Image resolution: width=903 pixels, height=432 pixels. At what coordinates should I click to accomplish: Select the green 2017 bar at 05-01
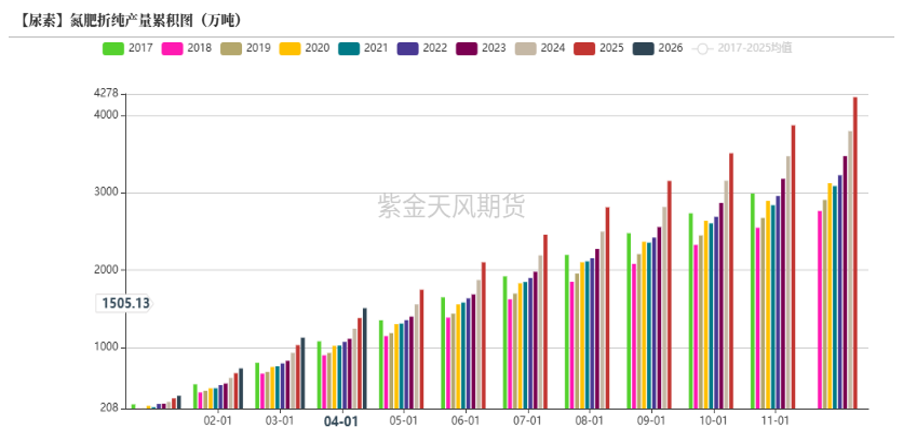tap(381, 365)
